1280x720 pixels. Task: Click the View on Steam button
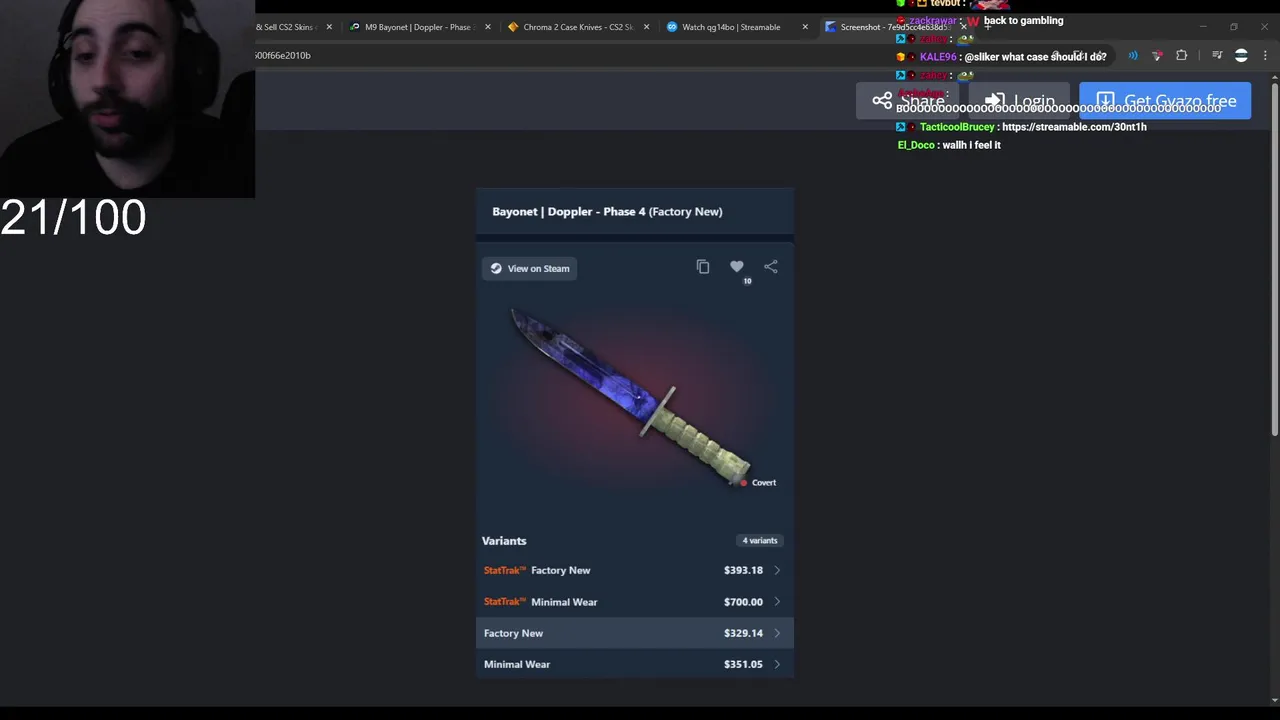530,268
